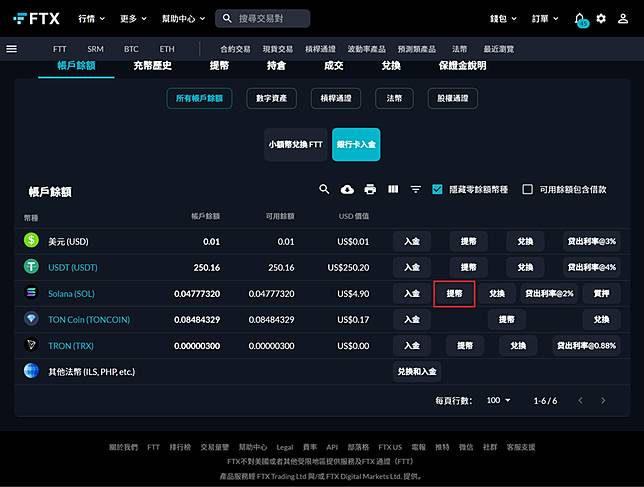Open the 訂單 dropdown
This screenshot has height=487, width=644.
545,18
